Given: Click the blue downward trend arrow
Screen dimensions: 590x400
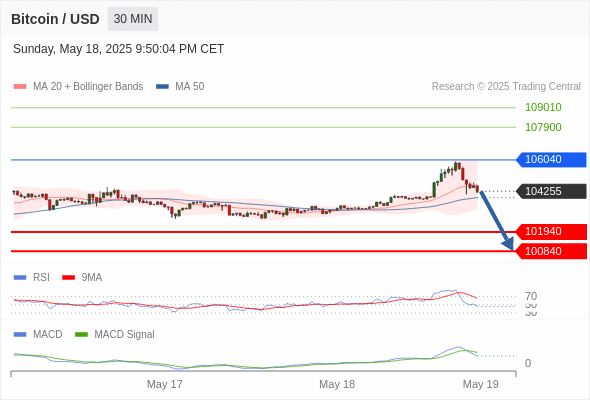Looking at the screenshot, I should [497, 221].
